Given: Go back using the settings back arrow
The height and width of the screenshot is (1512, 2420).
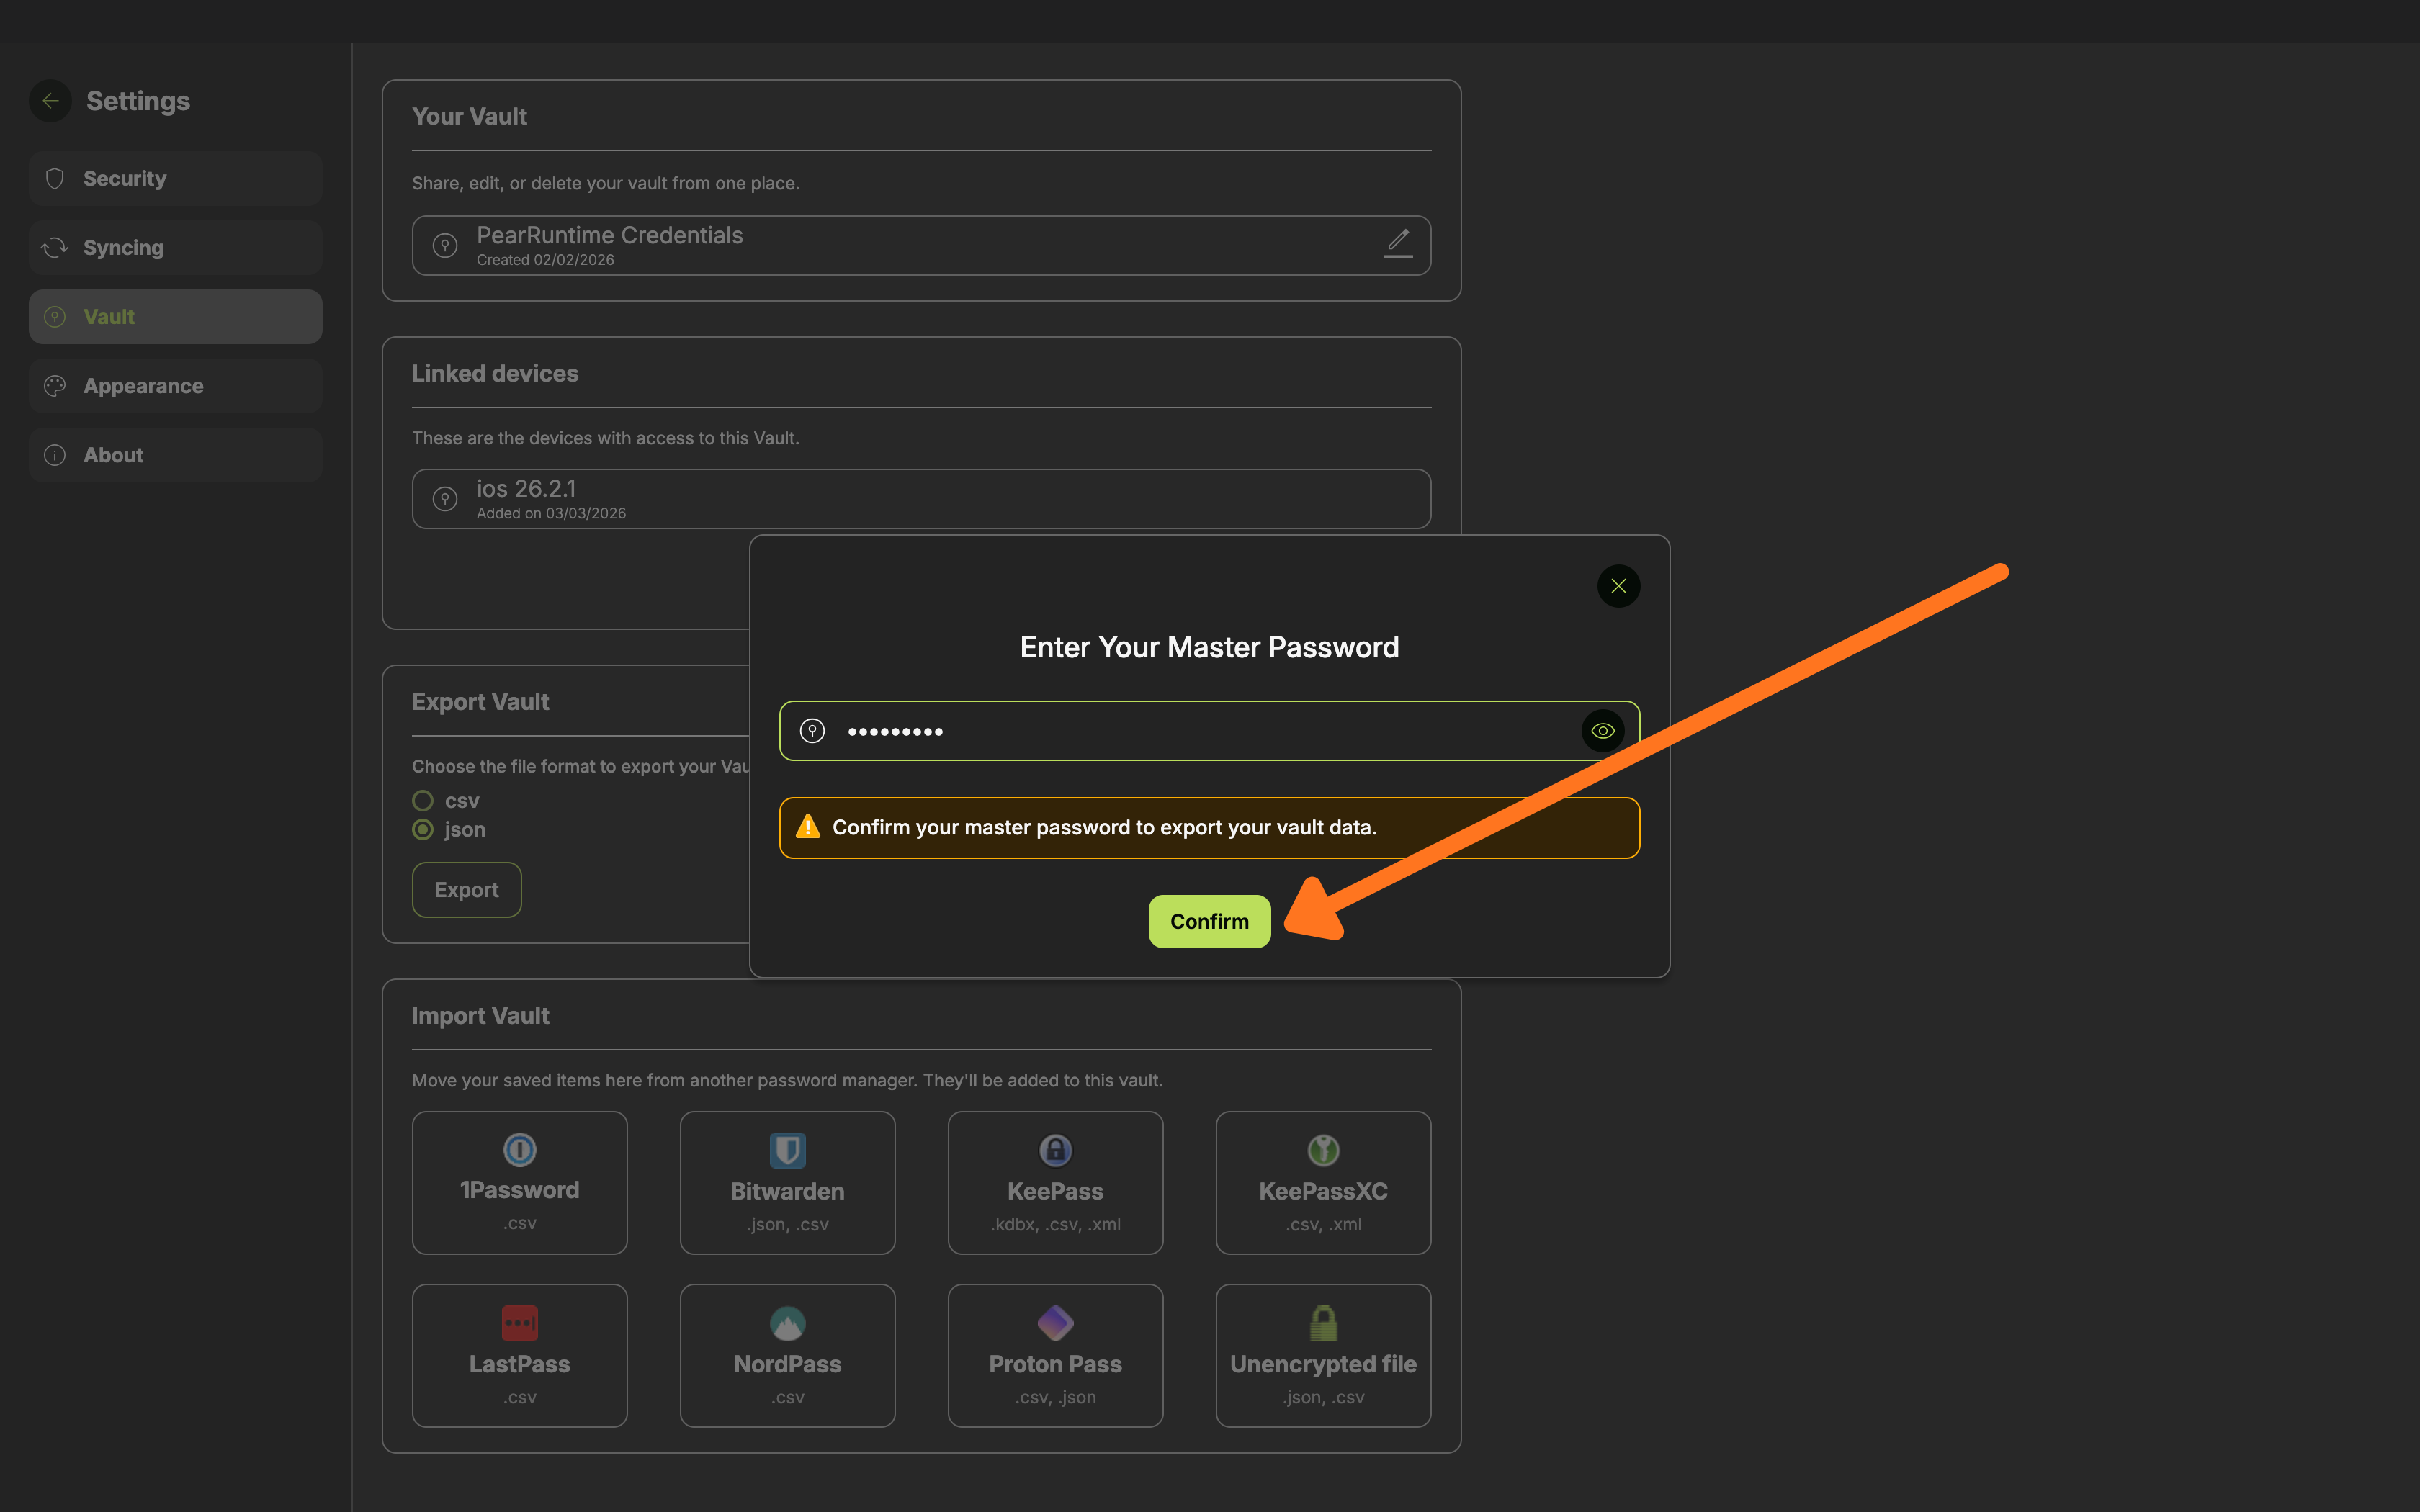Looking at the screenshot, I should [x=50, y=100].
